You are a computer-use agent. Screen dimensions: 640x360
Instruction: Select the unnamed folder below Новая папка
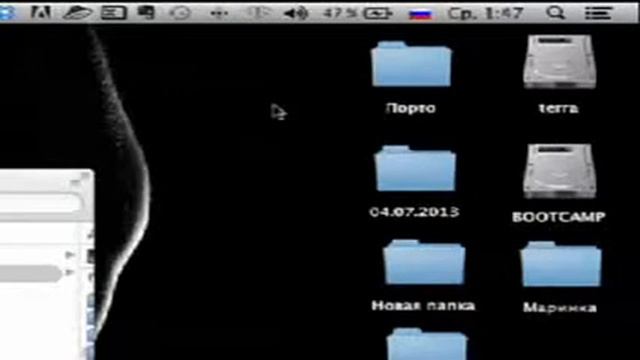click(427, 344)
